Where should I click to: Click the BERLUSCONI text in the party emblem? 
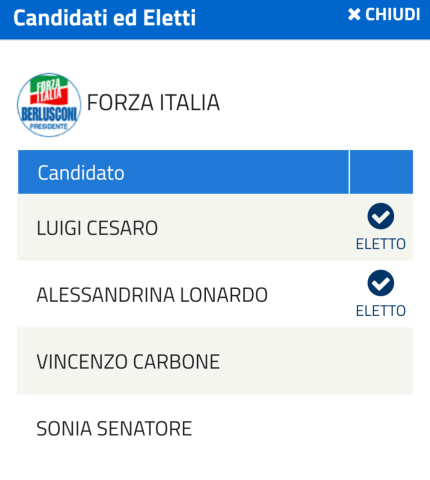pos(49,114)
